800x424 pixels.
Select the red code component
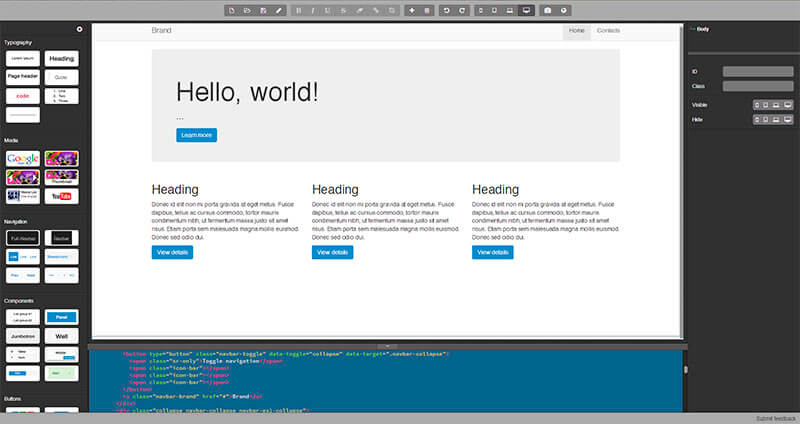pos(22,96)
